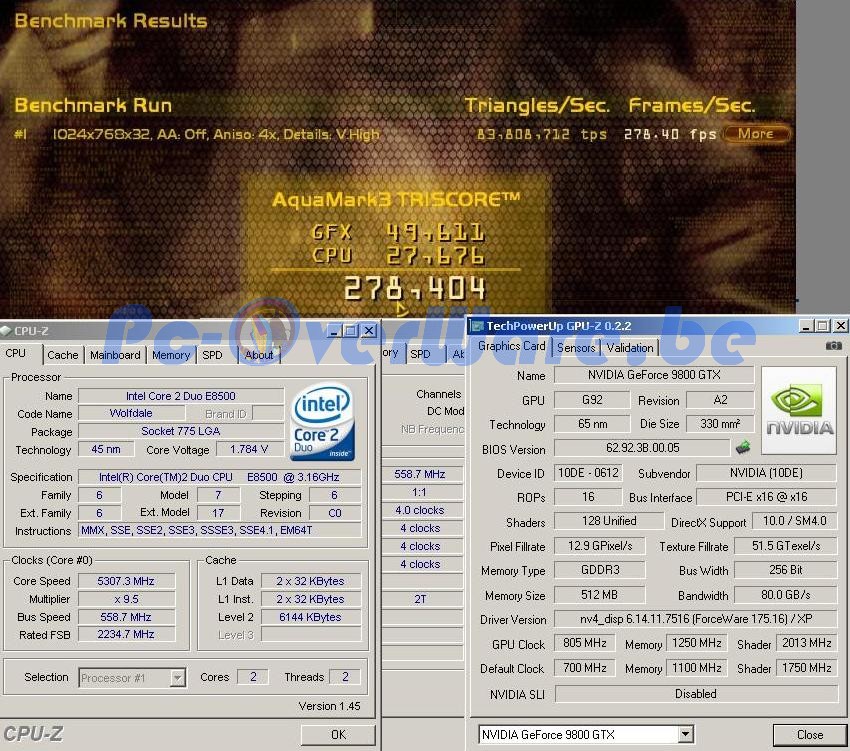Click the BIOS Version 62.92.3B.00.05 field

coord(642,448)
